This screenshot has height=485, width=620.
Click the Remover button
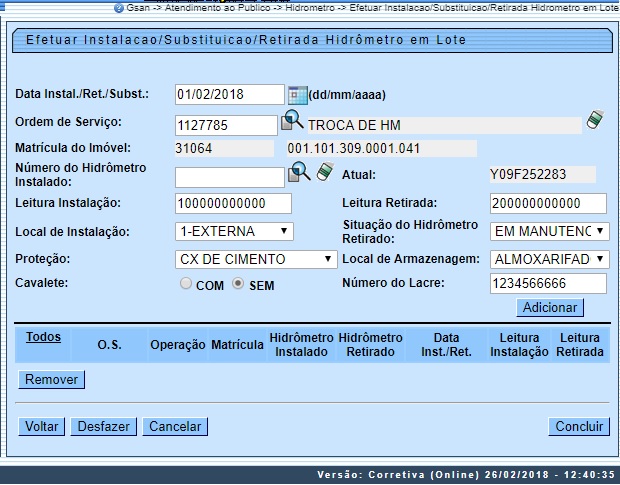coord(52,380)
